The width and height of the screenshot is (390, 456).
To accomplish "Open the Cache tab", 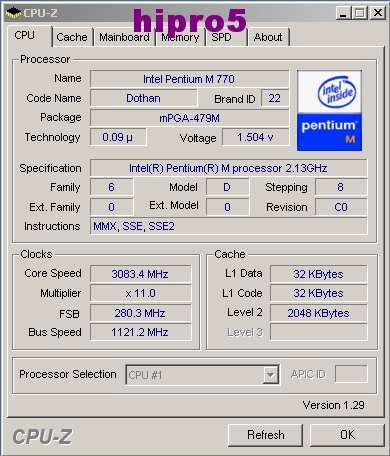I will 72,37.
